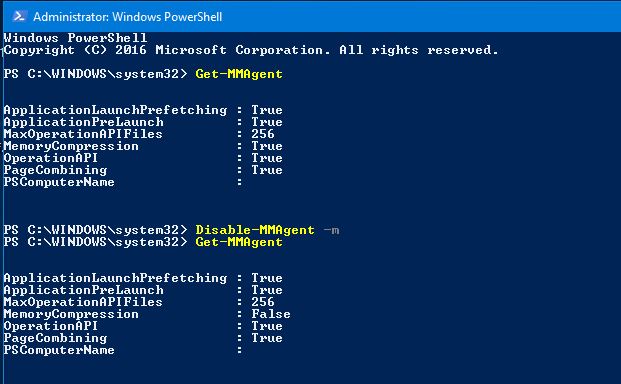This screenshot has width=621, height=384.
Task: Click the -m parameter after Disable-MMAgent
Action: (x=331, y=230)
